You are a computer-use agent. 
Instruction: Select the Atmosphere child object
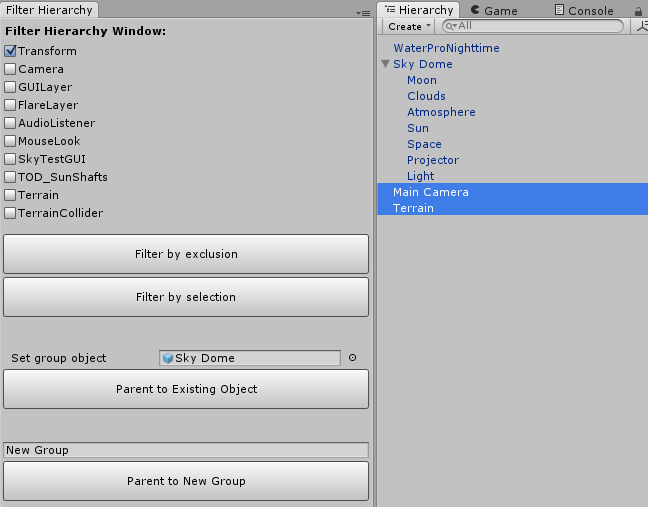(x=441, y=112)
